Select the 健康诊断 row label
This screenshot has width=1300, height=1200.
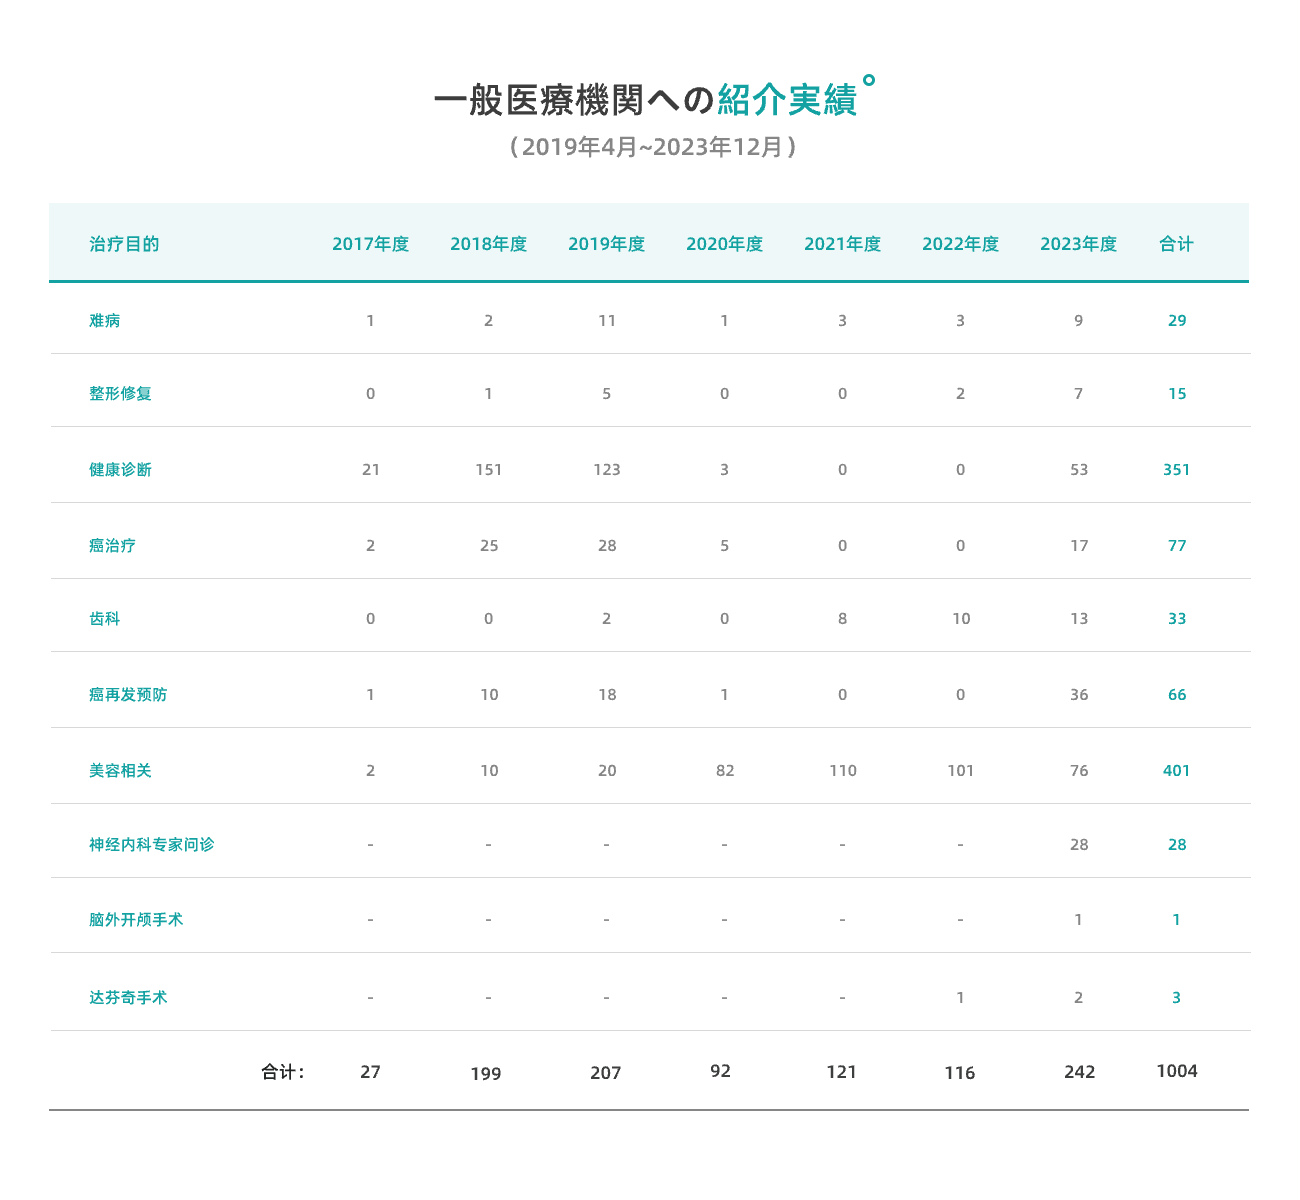pos(120,470)
